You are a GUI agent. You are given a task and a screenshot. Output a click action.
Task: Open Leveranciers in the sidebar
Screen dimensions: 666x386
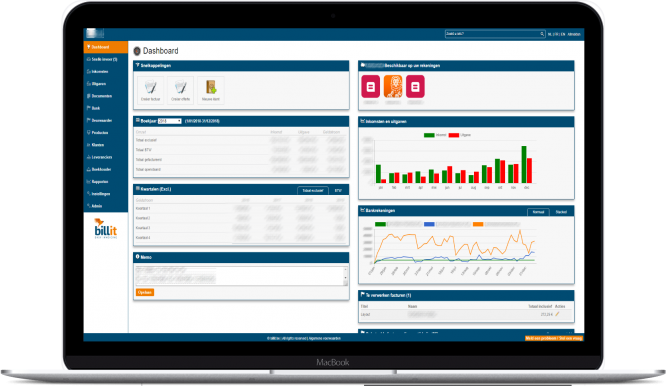pos(105,158)
